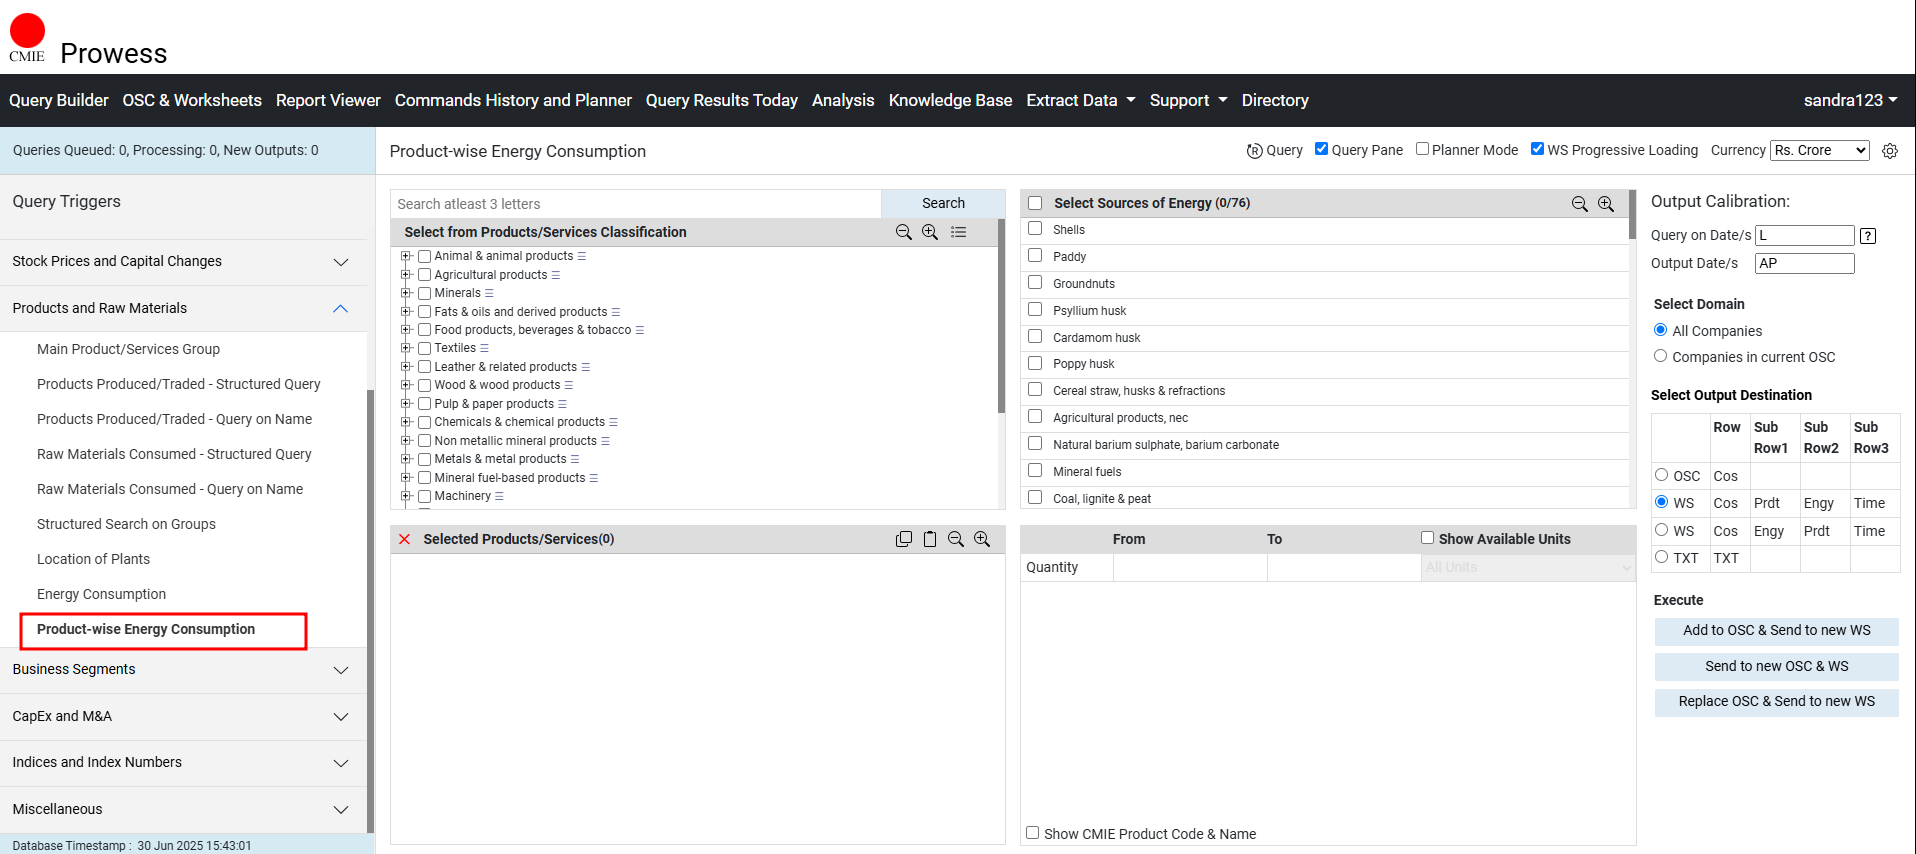Copy selected products using the copy icon
The width and height of the screenshot is (1916, 854).
(904, 539)
